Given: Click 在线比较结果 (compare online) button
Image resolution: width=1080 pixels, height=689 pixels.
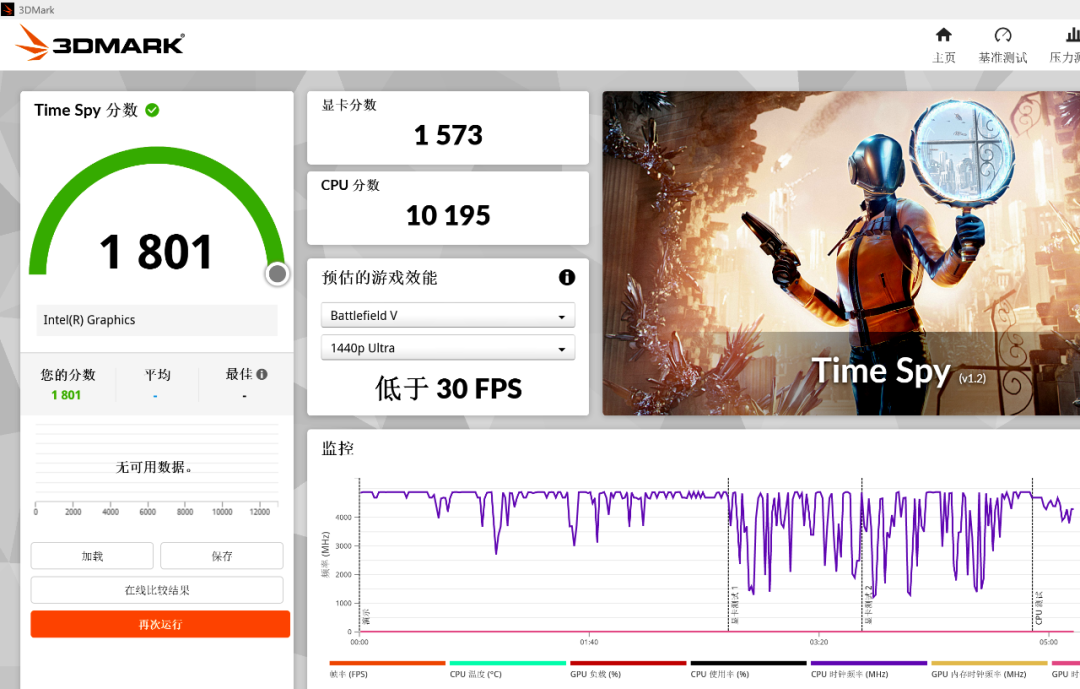Looking at the screenshot, I should tap(157, 590).
